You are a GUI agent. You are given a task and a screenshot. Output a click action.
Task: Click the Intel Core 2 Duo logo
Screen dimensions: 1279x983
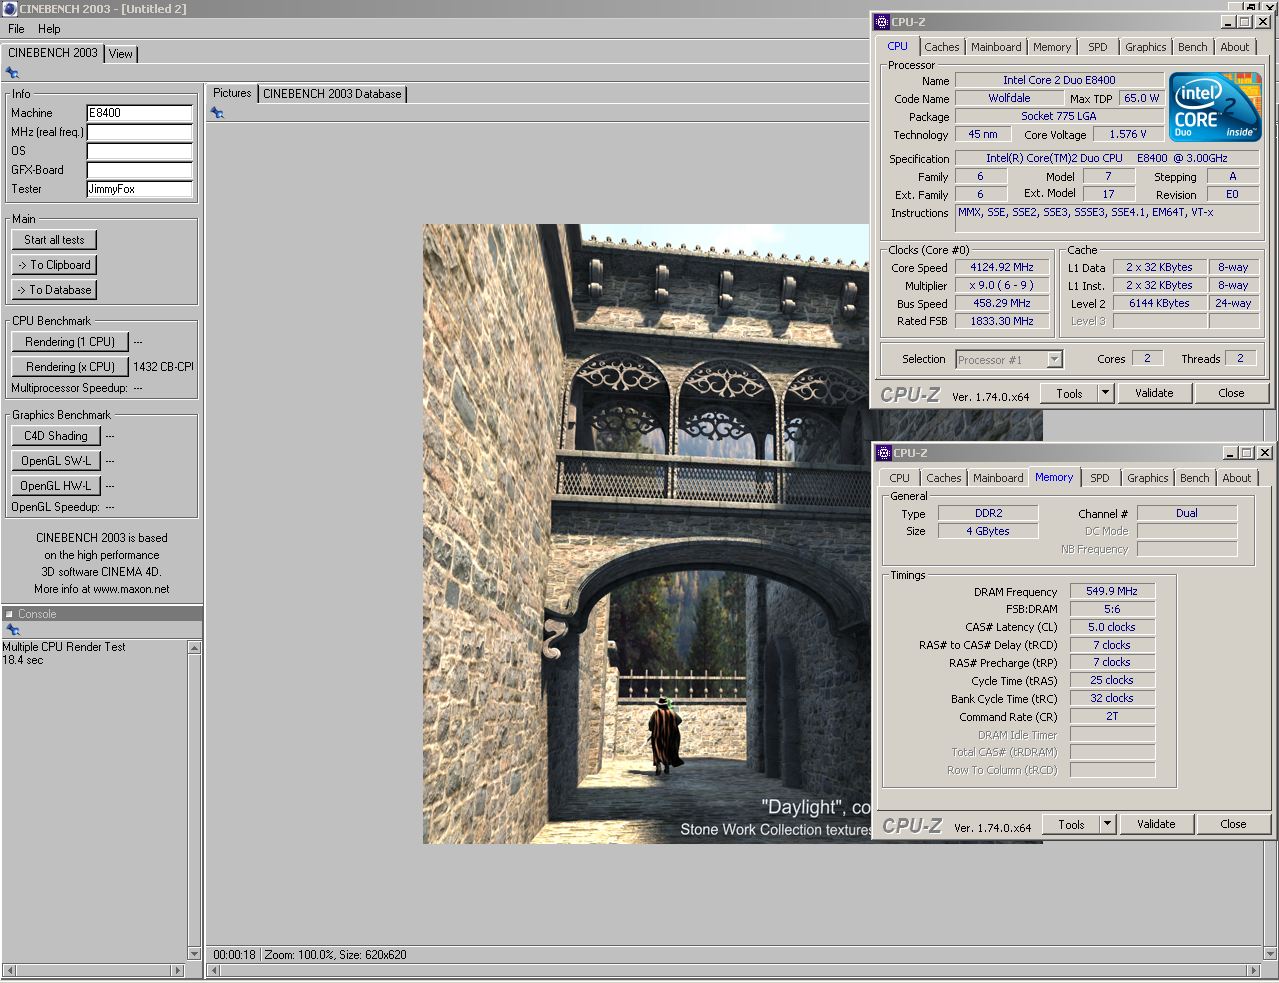pyautogui.click(x=1216, y=107)
